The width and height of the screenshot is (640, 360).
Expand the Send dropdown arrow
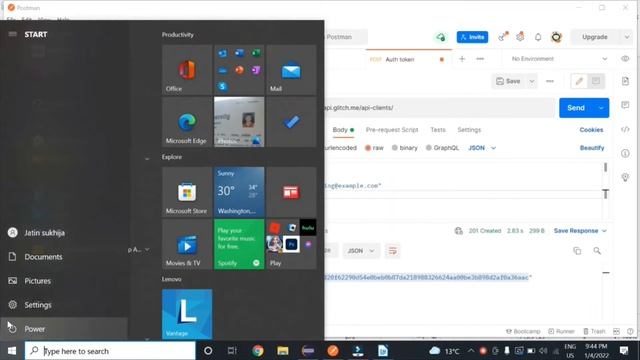tap(601, 108)
